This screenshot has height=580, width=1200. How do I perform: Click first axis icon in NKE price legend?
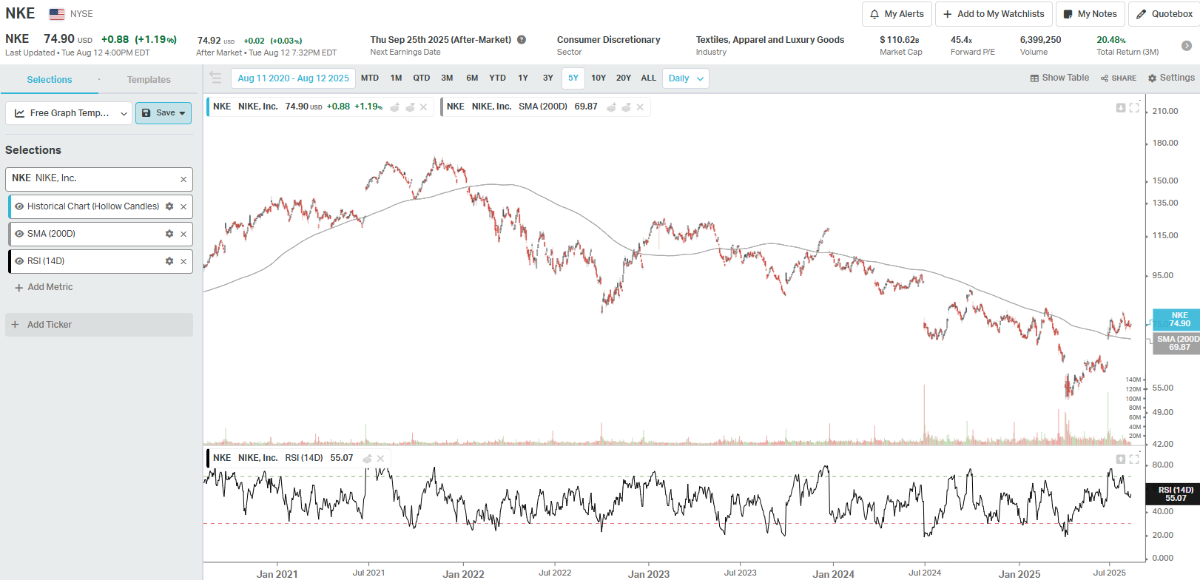(394, 106)
